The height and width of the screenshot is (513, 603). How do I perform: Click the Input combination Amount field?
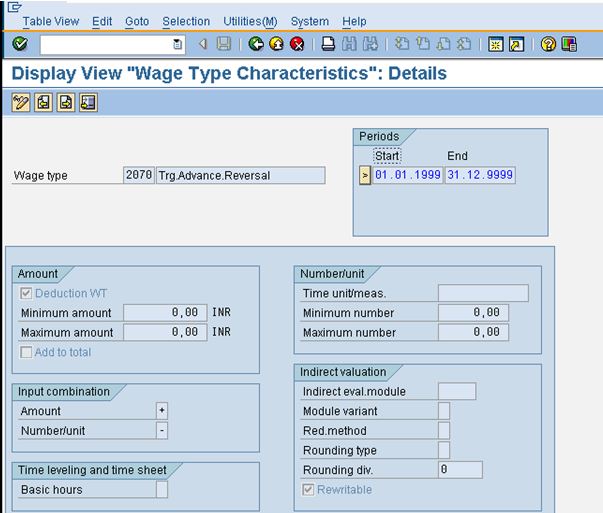162,411
